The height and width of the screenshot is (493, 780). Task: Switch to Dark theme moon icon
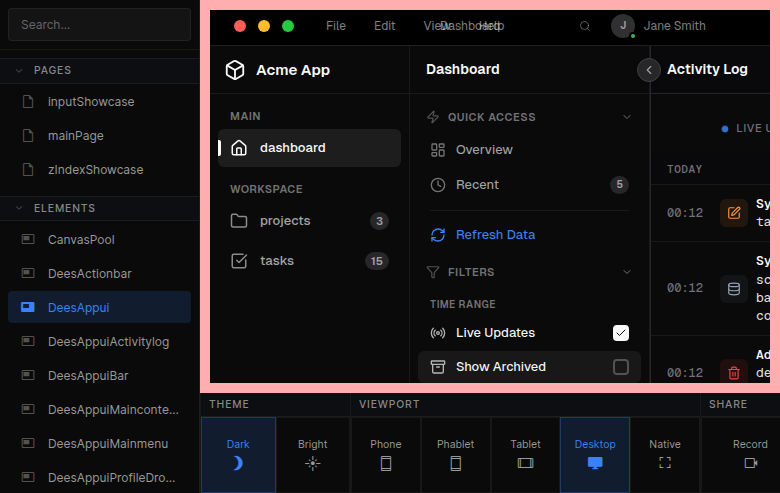point(238,462)
